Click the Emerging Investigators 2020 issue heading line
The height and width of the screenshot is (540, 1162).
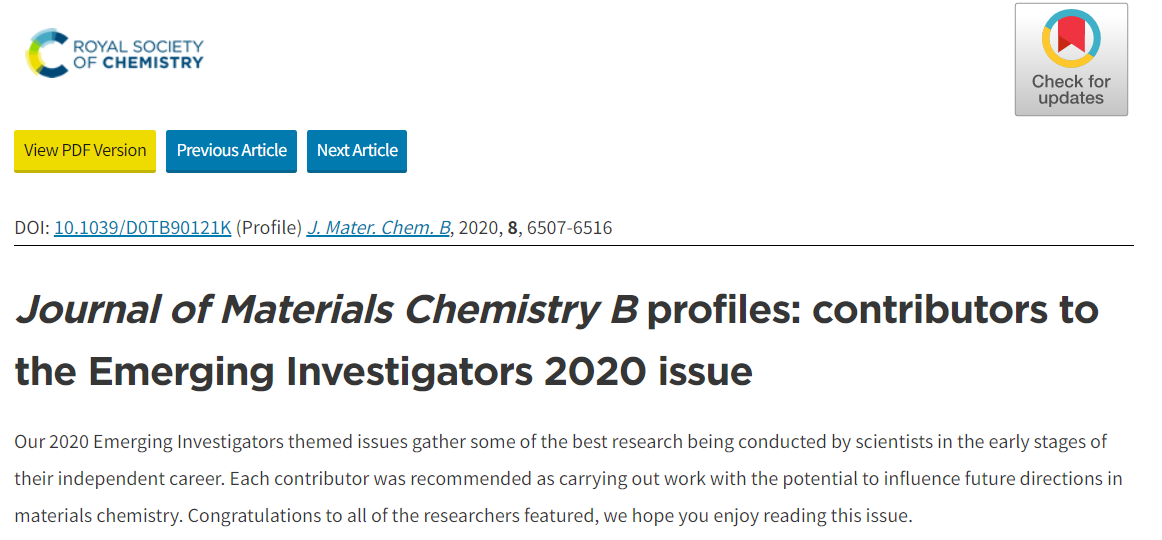[x=383, y=372]
